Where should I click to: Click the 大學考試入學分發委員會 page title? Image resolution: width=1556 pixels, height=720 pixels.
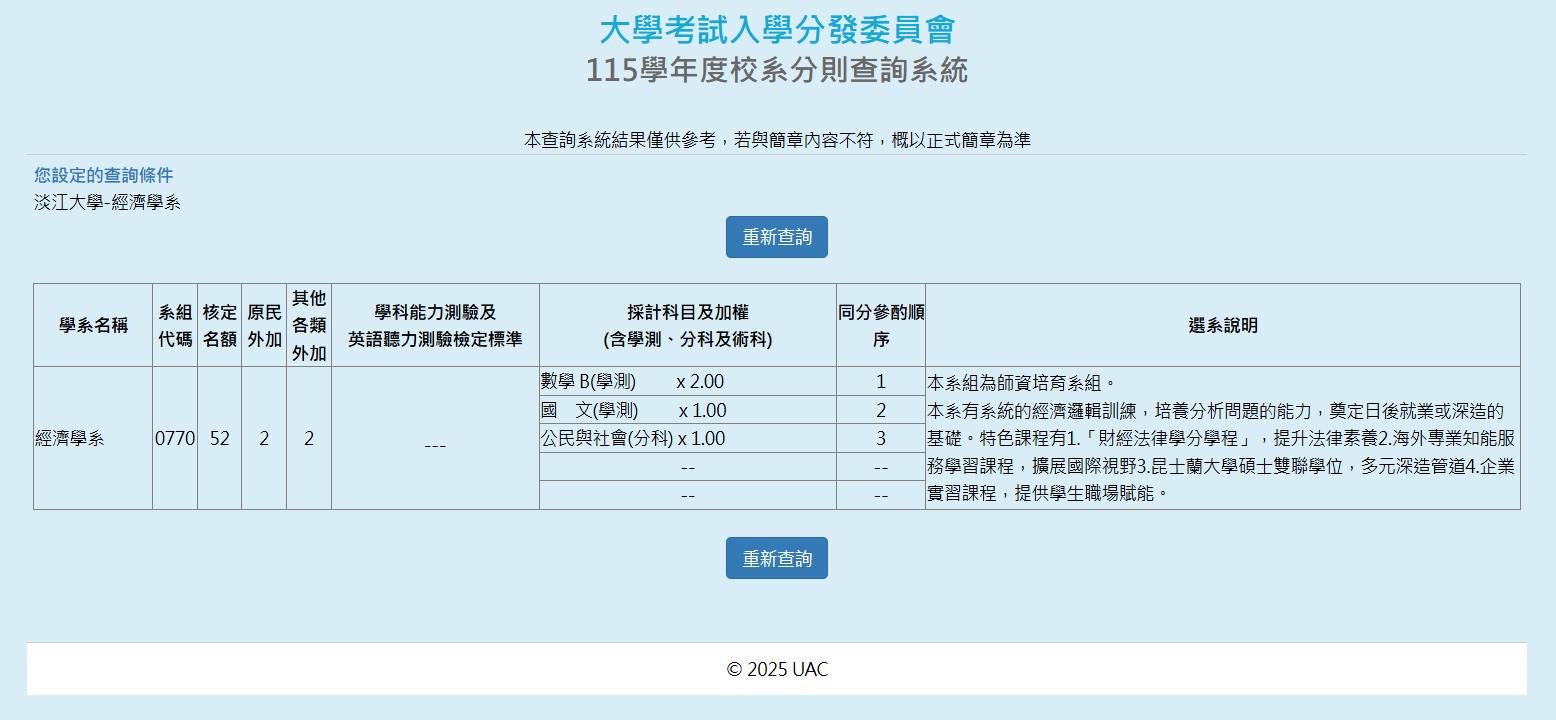(x=776, y=30)
